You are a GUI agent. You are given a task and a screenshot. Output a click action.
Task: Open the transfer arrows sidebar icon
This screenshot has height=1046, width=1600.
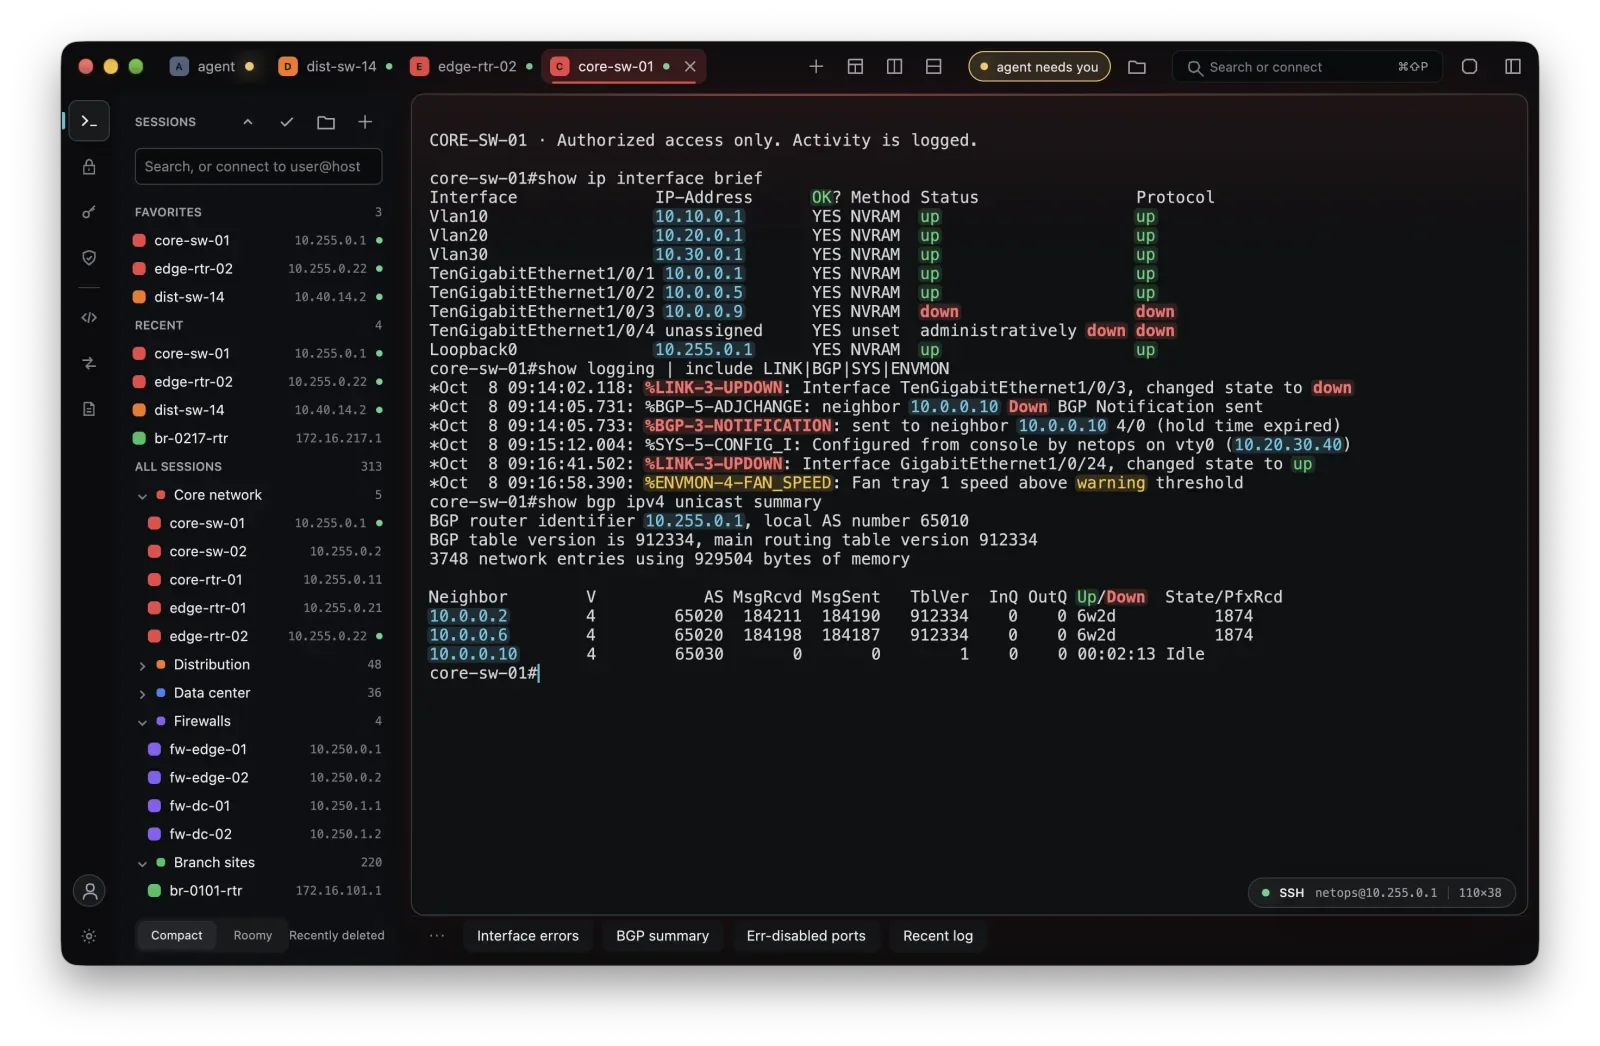tap(89, 363)
